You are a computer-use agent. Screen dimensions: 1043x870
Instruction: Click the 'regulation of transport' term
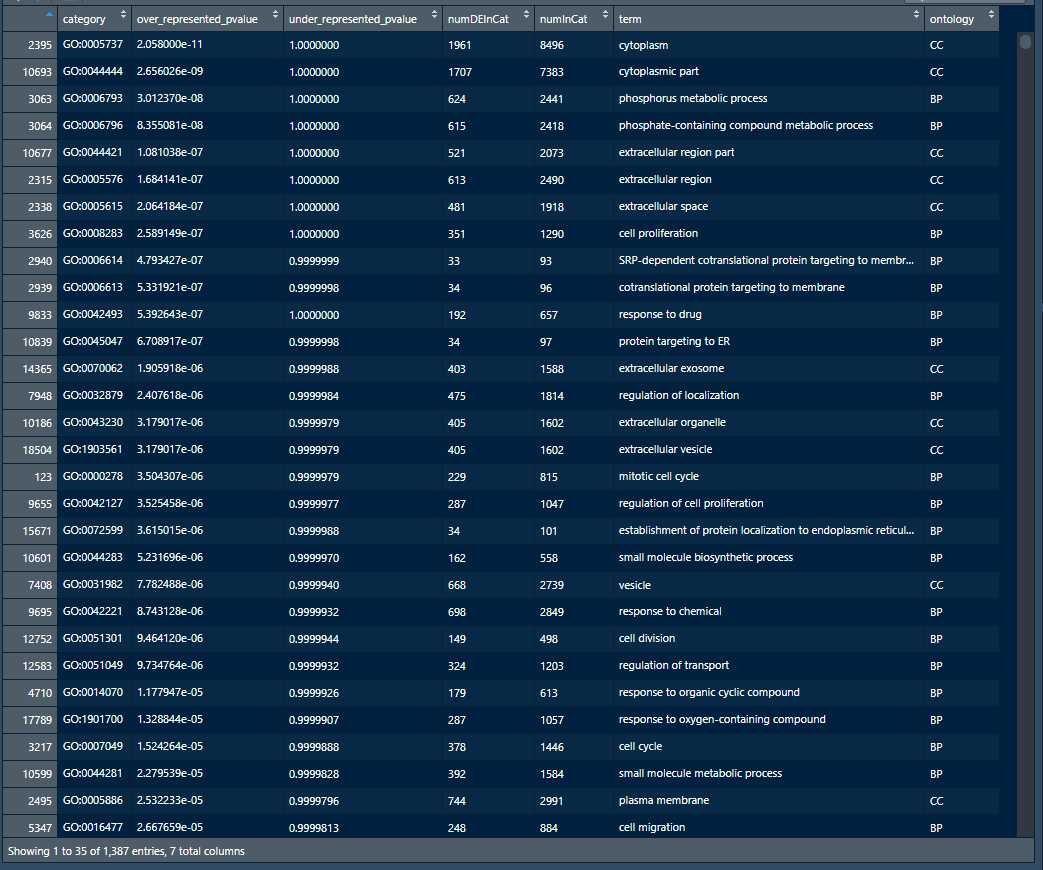click(x=673, y=665)
